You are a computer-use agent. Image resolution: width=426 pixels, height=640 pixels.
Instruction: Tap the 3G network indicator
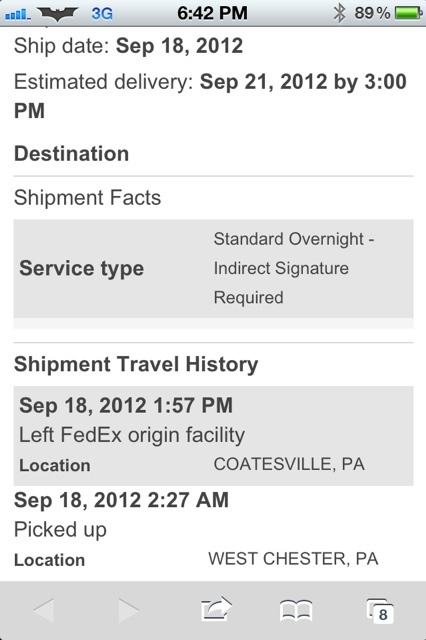[102, 14]
